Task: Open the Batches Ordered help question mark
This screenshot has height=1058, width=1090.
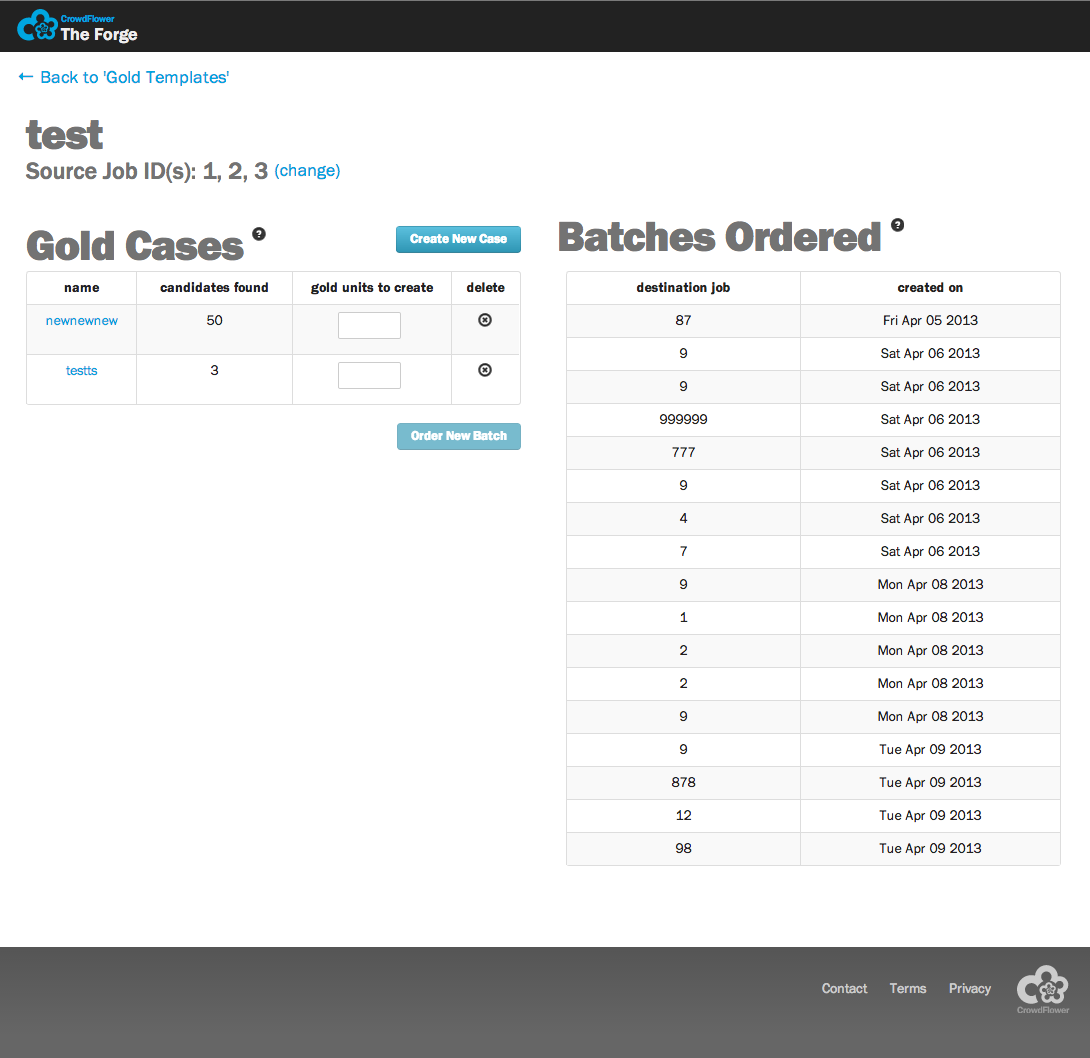Action: click(x=897, y=225)
